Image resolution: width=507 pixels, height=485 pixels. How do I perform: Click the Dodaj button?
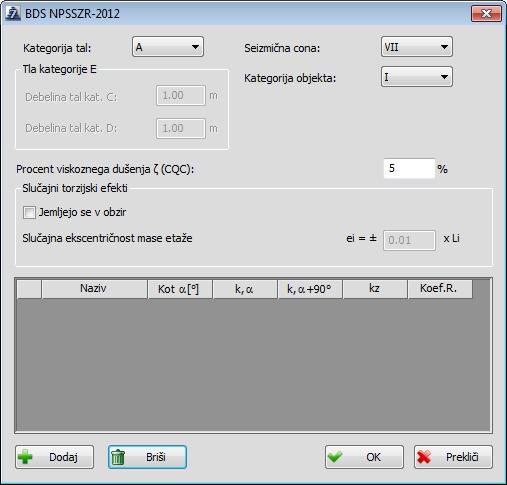tap(54, 457)
